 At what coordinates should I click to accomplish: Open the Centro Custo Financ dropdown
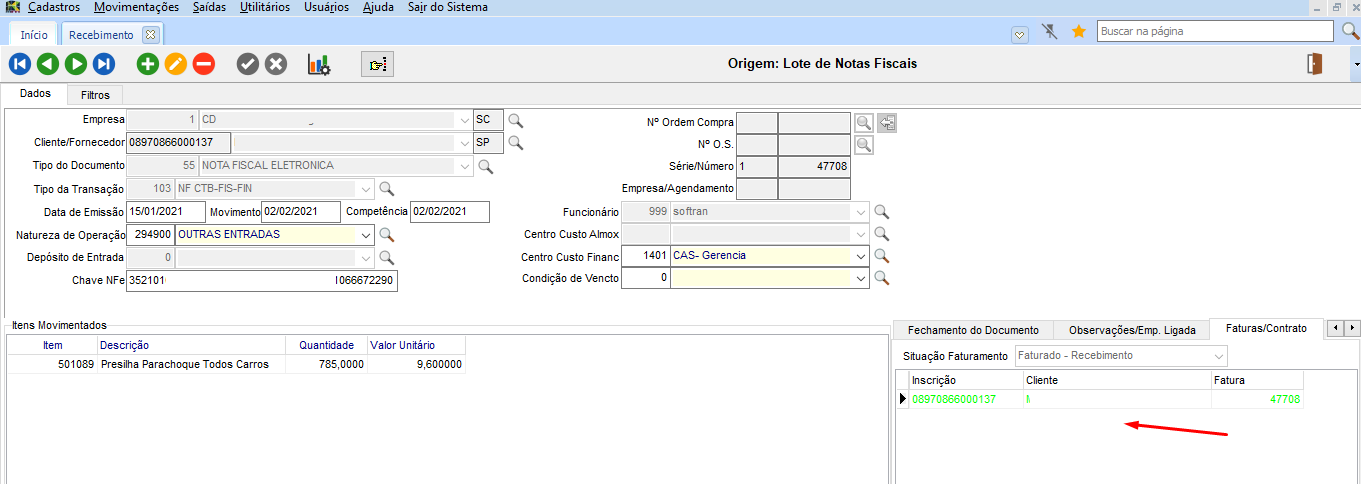coord(861,256)
